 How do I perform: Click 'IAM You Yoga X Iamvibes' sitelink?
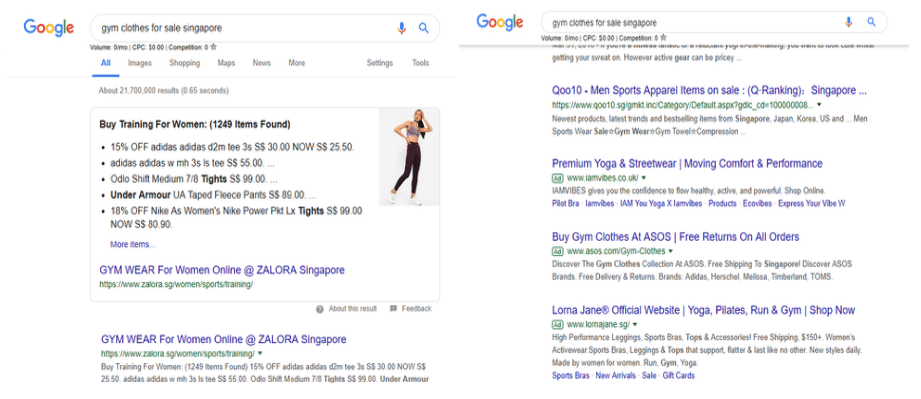661,203
